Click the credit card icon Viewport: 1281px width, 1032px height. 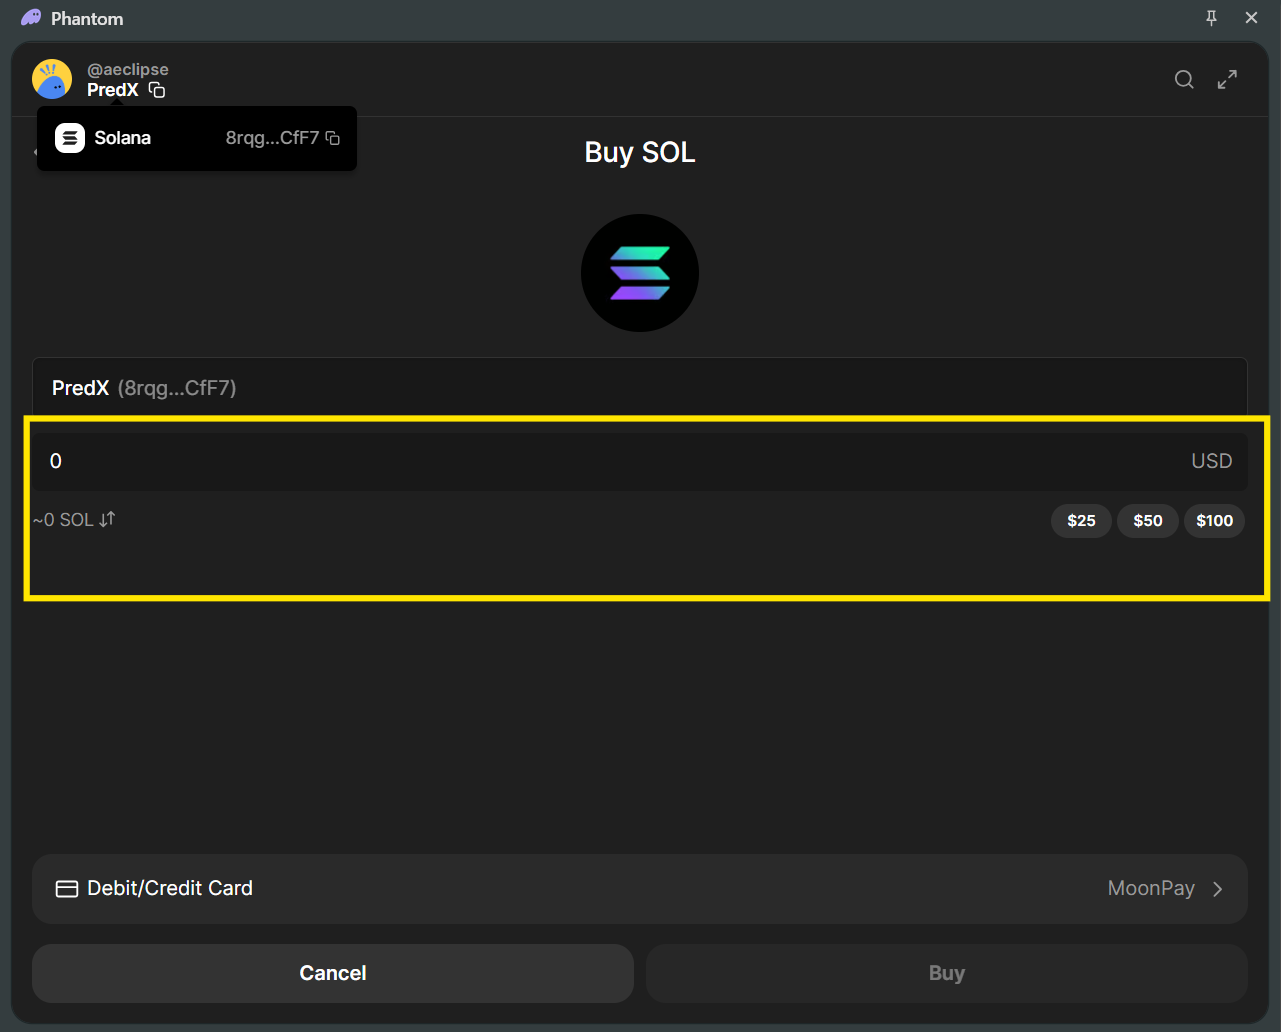click(x=67, y=889)
